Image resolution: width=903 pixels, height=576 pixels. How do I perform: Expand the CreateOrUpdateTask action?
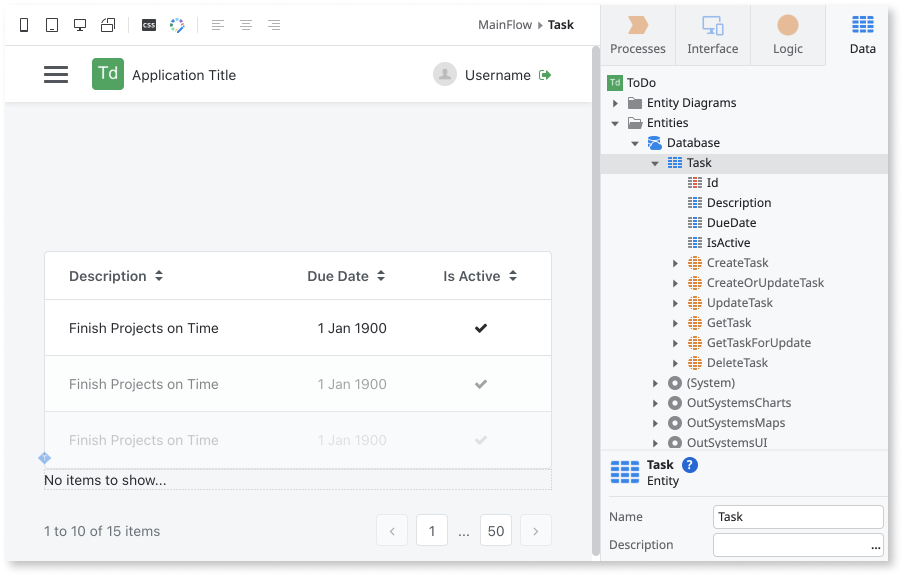[675, 283]
